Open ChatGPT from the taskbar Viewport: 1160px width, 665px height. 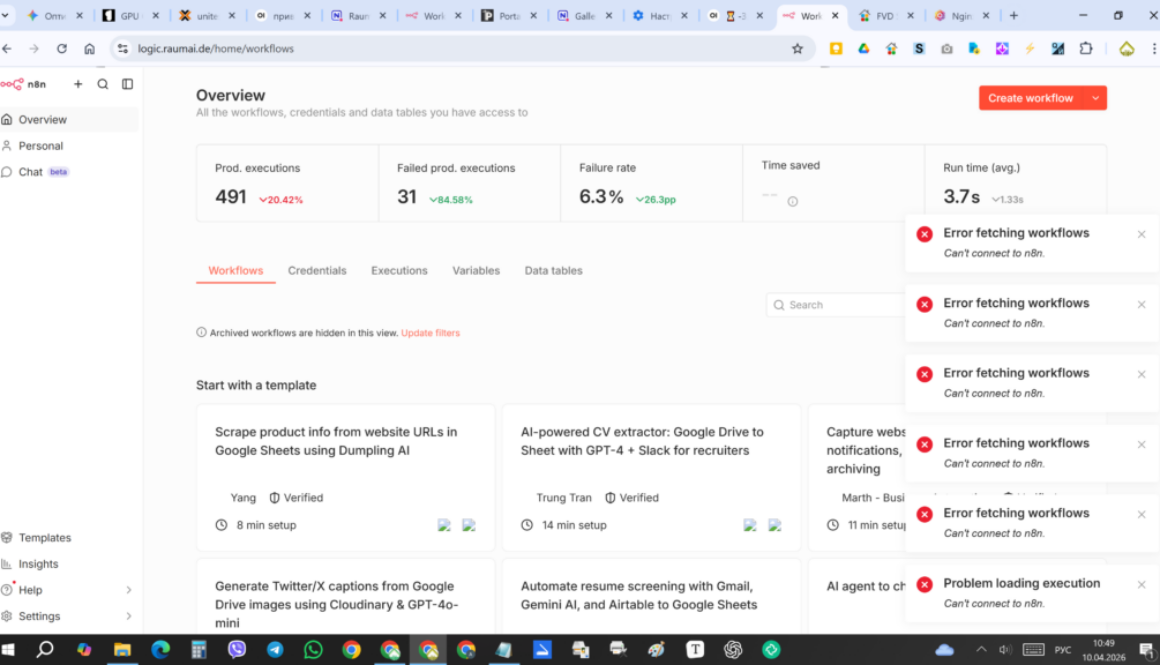(733, 649)
